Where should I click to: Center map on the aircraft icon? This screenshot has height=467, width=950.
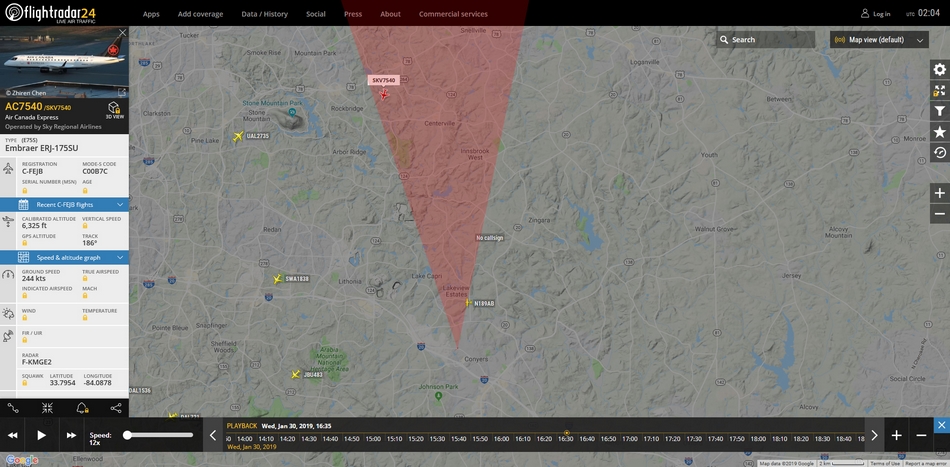(x=47, y=408)
